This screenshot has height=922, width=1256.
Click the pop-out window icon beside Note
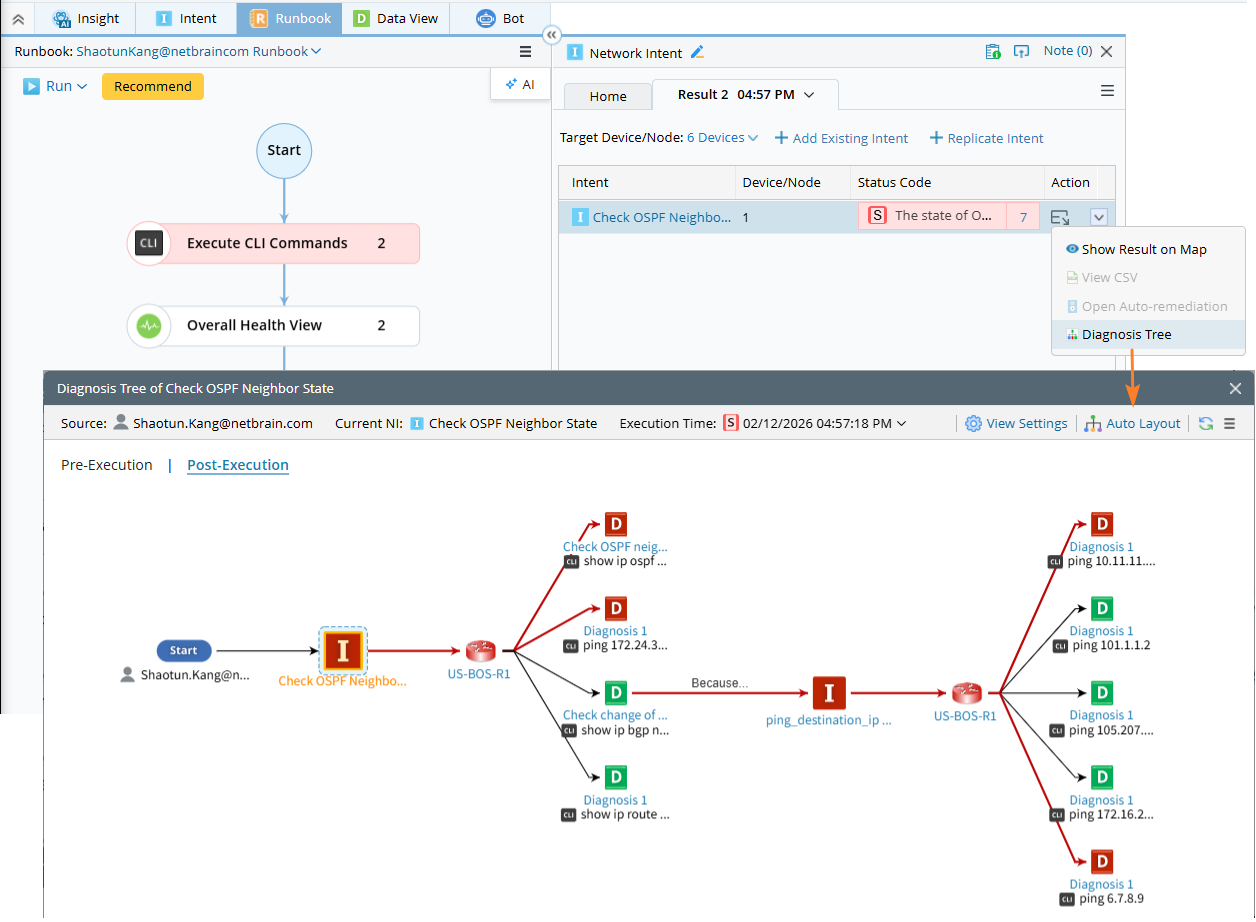[1021, 52]
